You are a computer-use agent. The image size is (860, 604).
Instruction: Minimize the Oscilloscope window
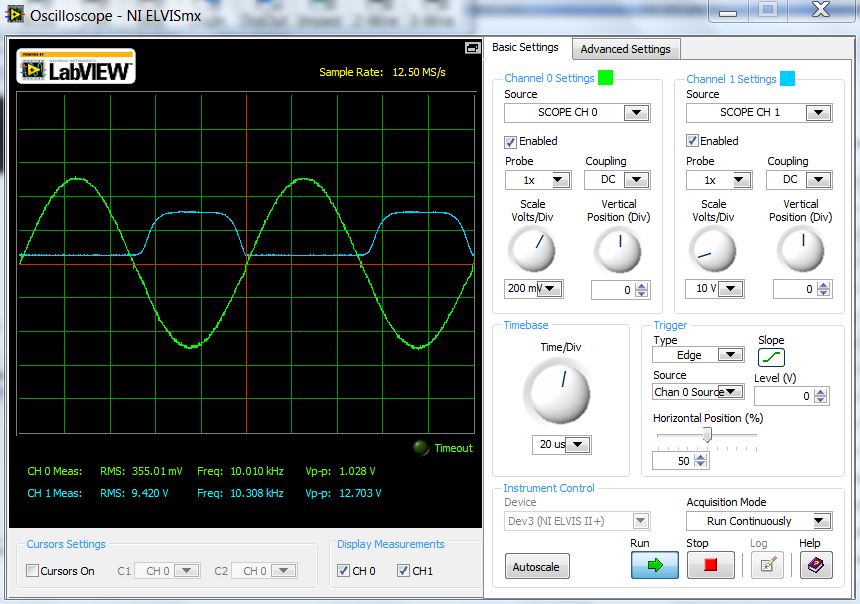[x=728, y=11]
